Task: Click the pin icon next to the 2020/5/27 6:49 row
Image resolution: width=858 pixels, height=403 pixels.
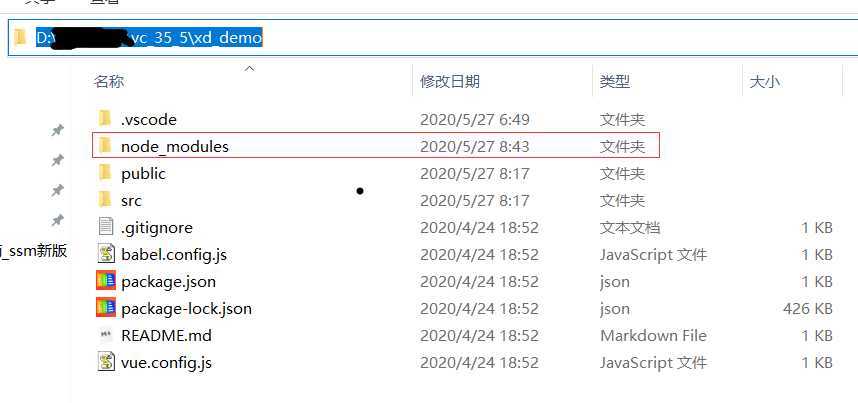Action: point(57,130)
